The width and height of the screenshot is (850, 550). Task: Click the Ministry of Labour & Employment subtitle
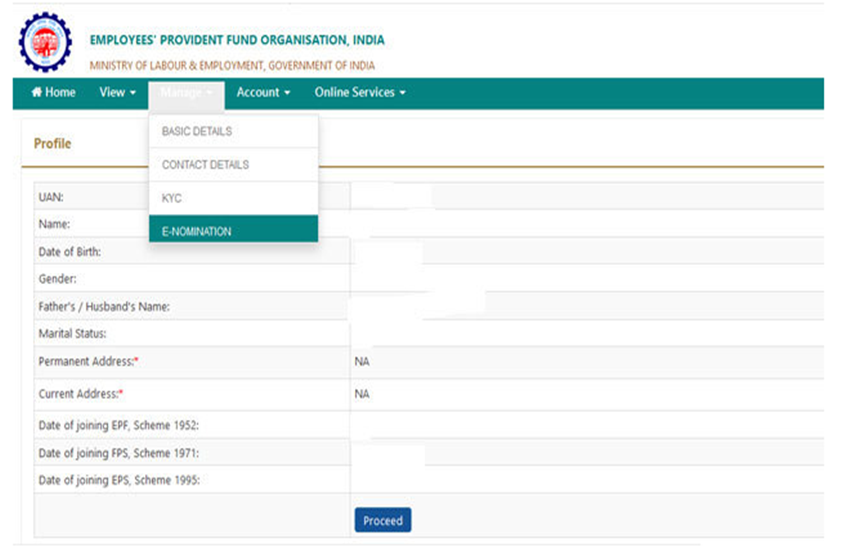pos(232,66)
